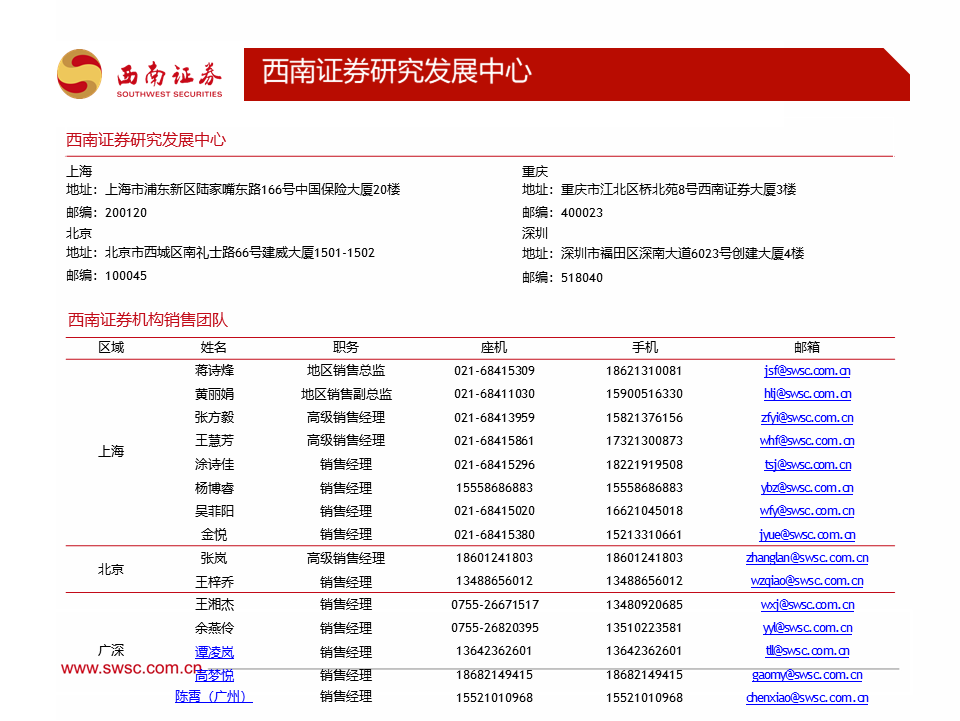Click mobile number 17321300873
Image resolution: width=960 pixels, height=721 pixels.
pos(644,441)
